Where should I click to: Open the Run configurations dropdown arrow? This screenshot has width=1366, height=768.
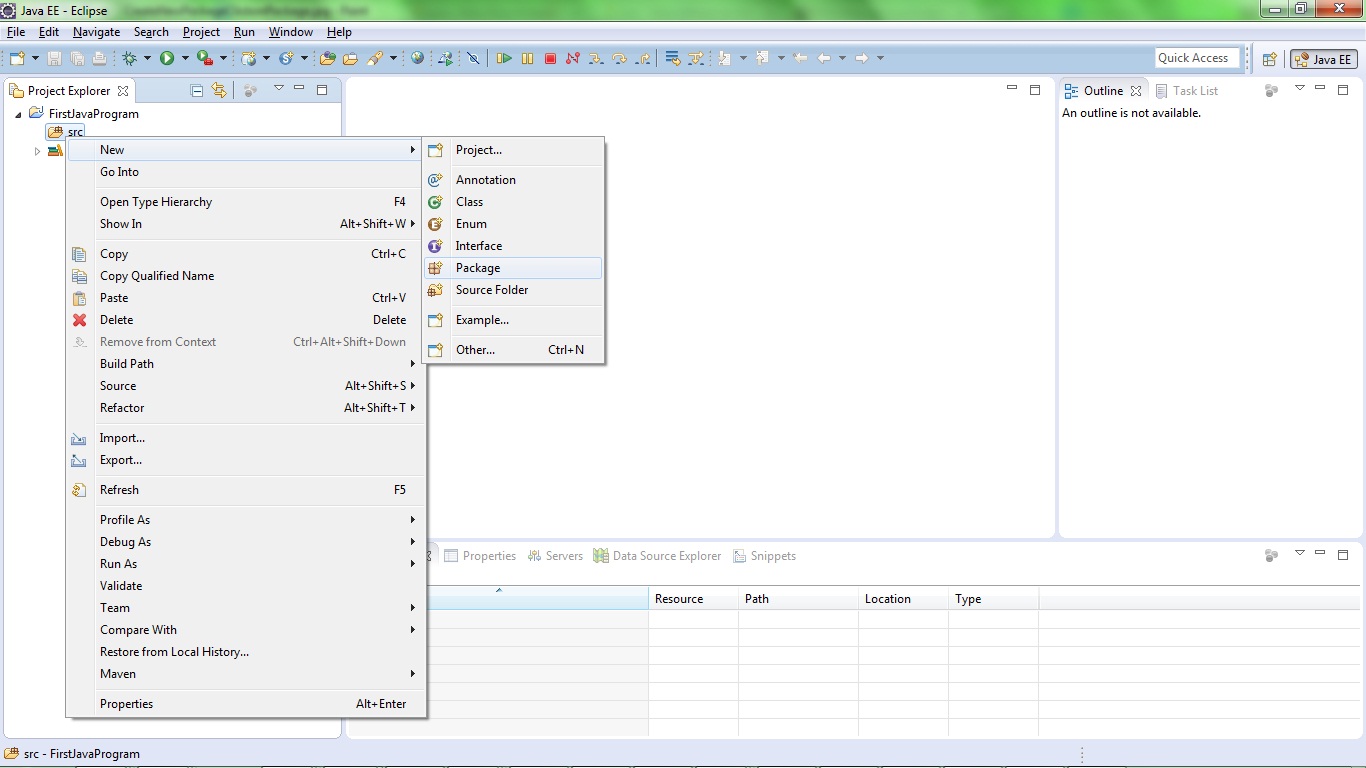(x=185, y=59)
